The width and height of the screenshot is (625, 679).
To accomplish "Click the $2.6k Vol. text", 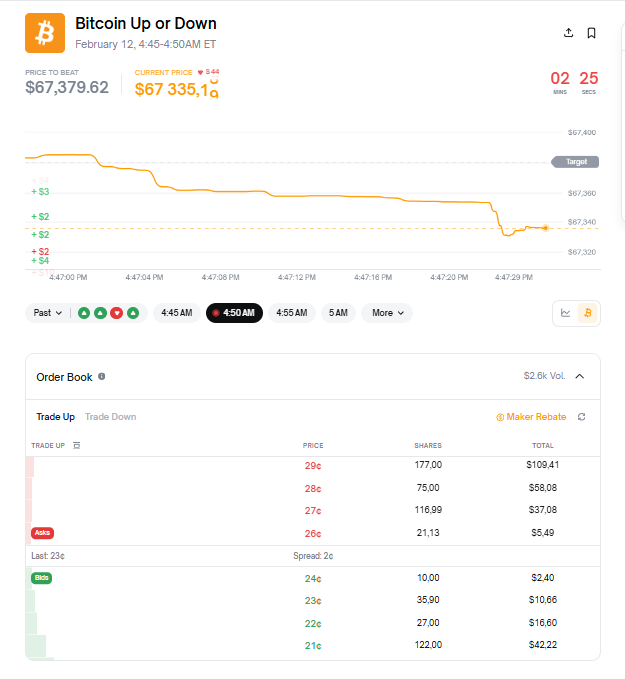I will (x=544, y=375).
